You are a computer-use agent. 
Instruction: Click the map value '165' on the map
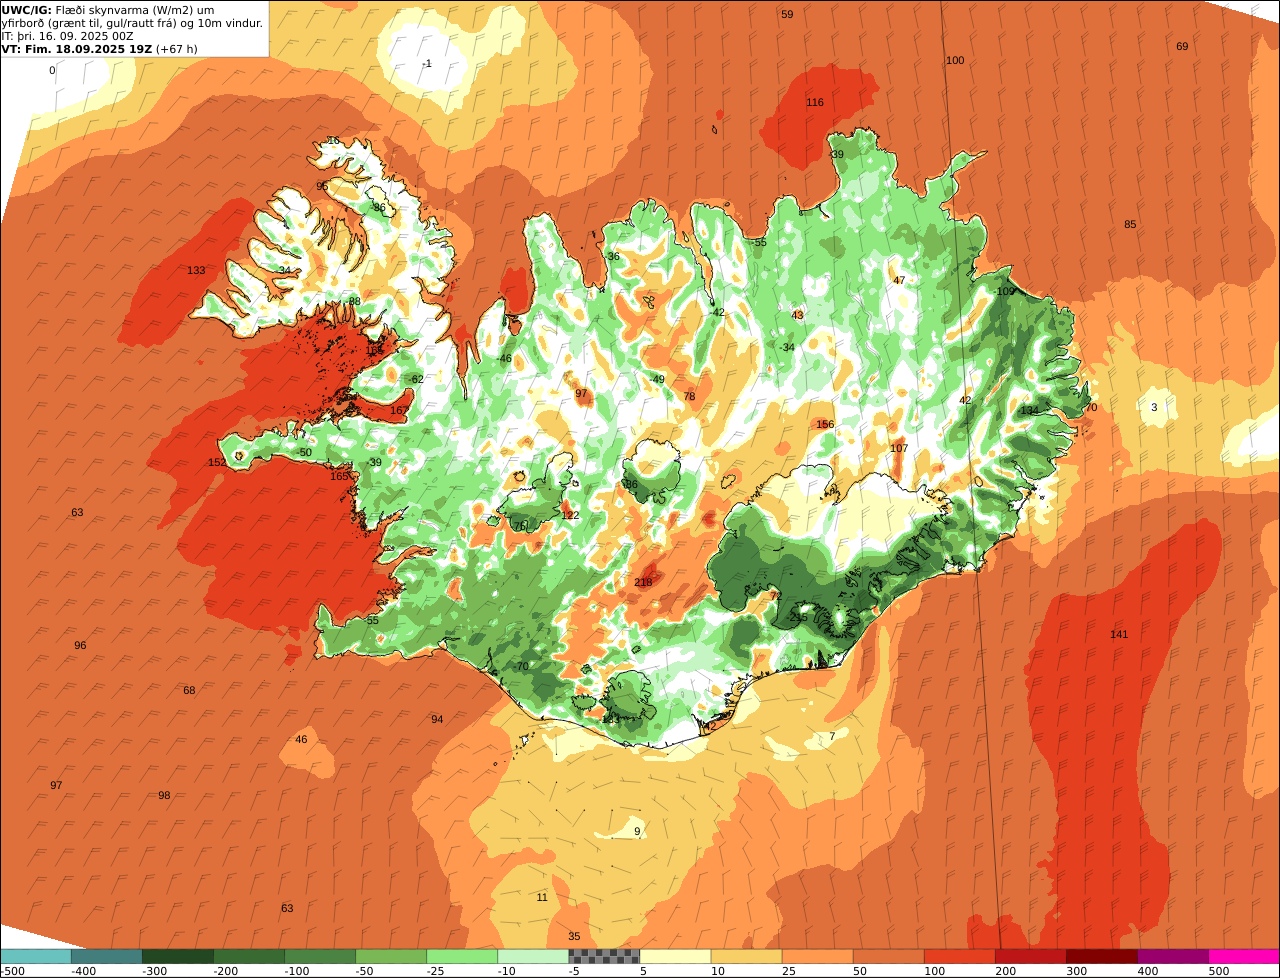(339, 476)
